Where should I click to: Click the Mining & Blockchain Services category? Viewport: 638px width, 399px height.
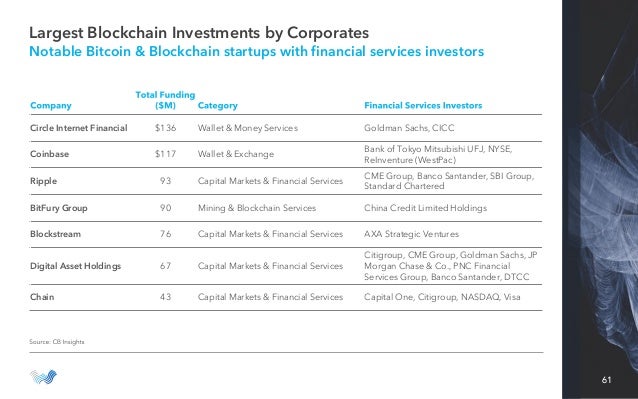tap(257, 208)
